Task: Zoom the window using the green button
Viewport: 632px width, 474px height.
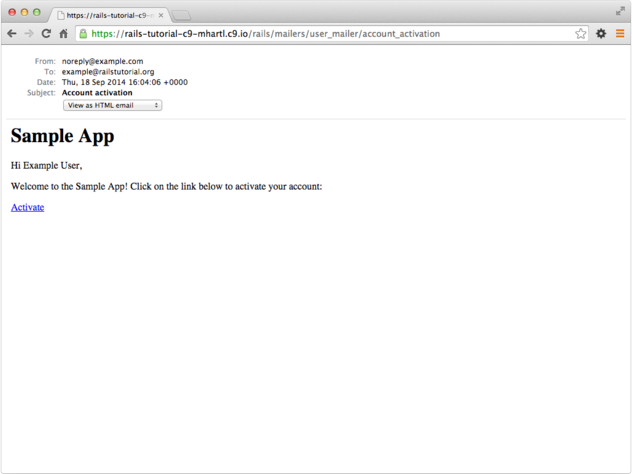Action: pos(37,12)
